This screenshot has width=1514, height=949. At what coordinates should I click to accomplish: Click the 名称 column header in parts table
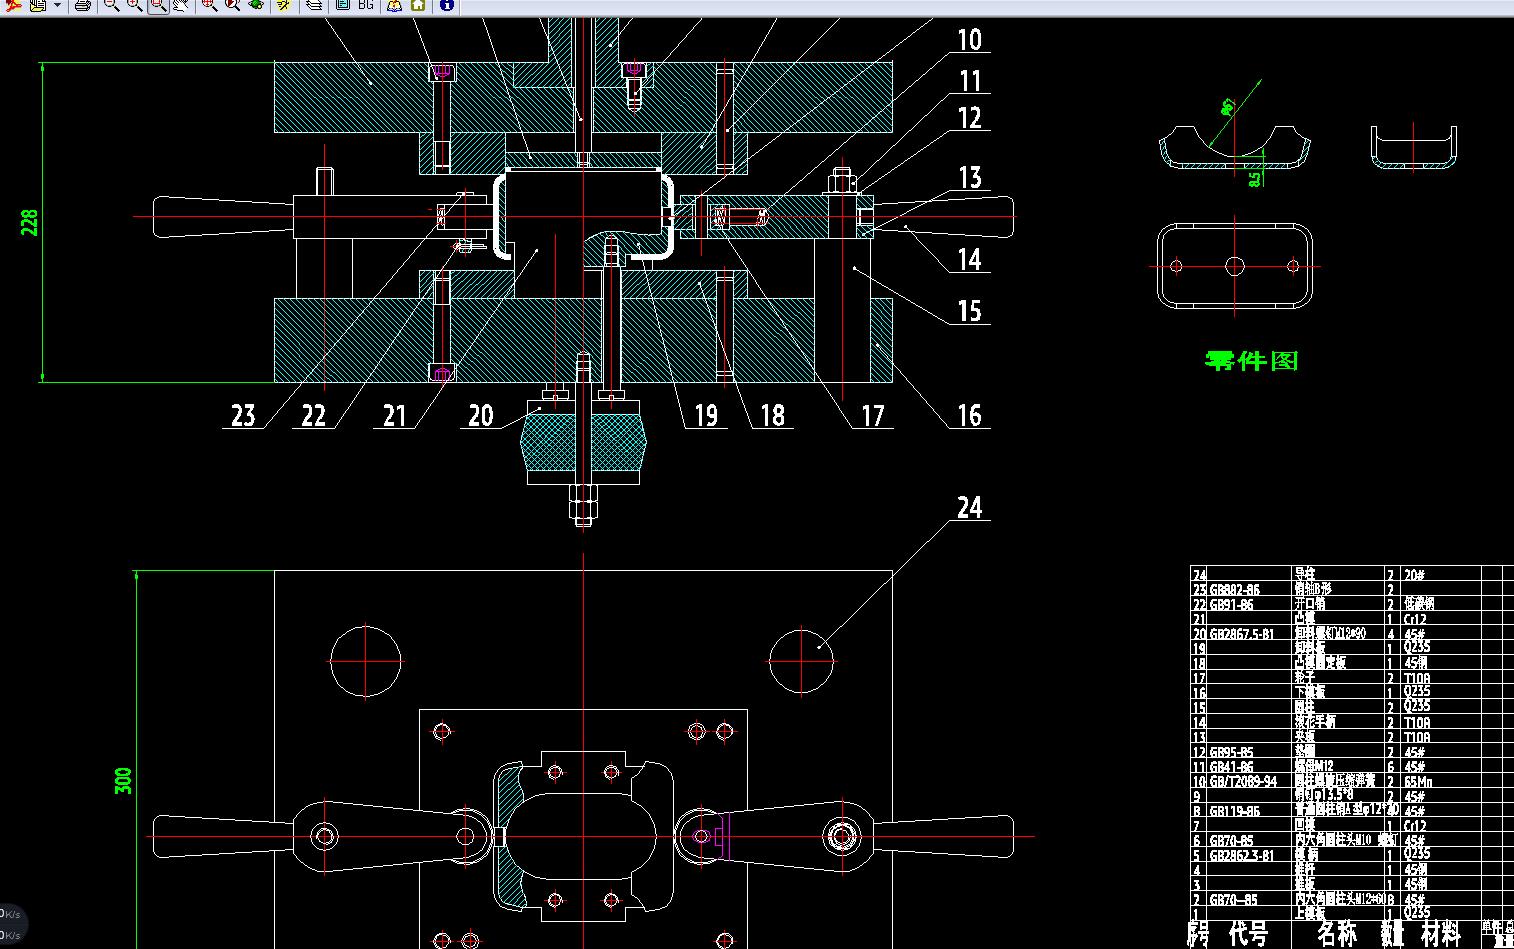(1337, 934)
